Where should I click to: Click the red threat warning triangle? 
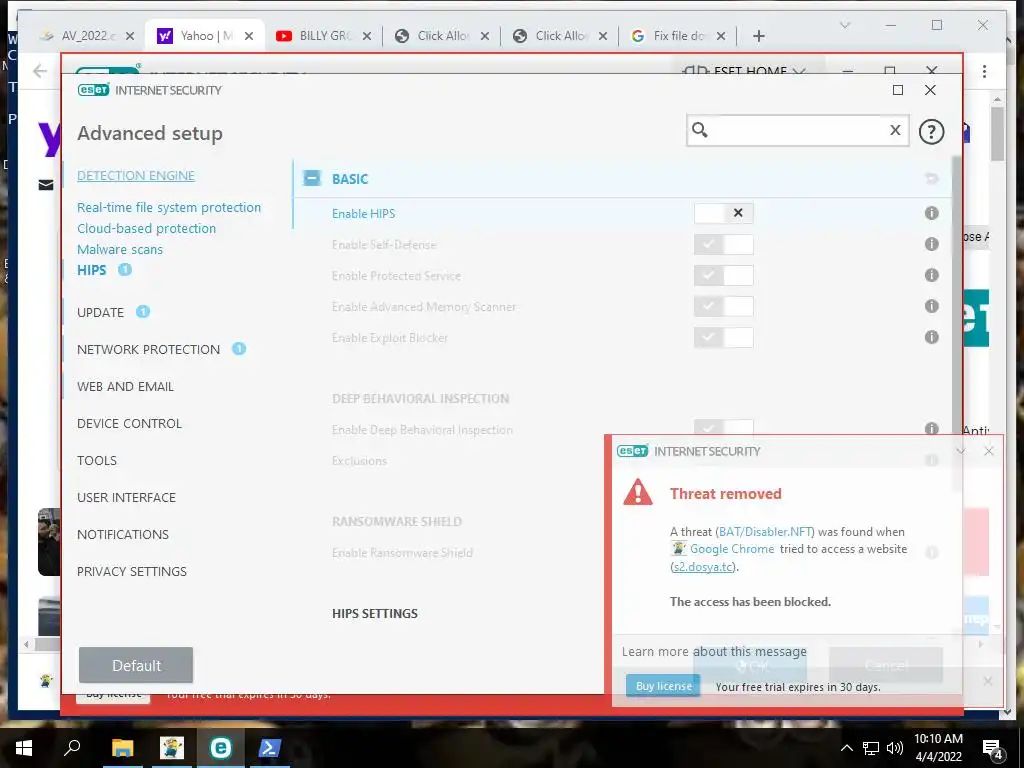click(x=637, y=492)
